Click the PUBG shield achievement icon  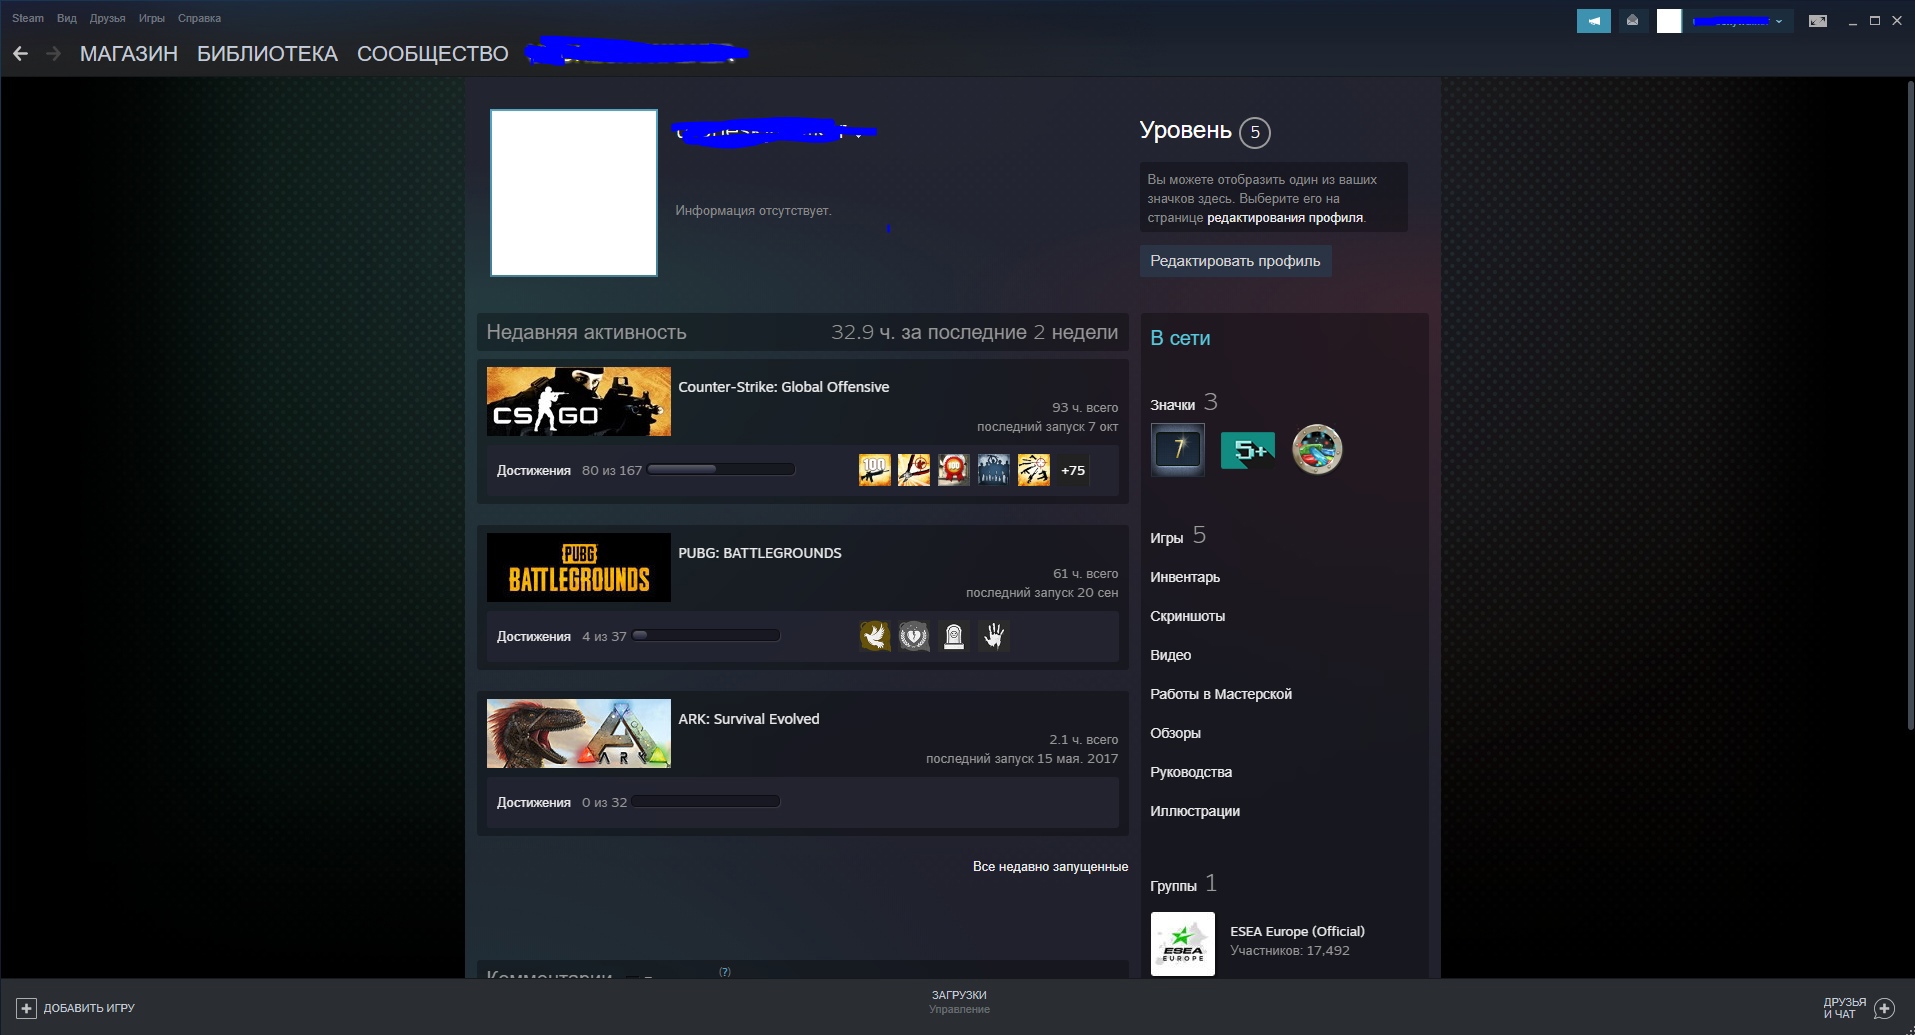[x=914, y=636]
